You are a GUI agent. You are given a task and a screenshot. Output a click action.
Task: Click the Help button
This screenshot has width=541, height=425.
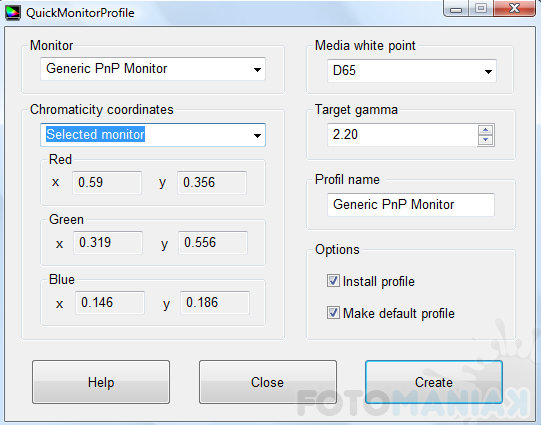pyautogui.click(x=101, y=382)
